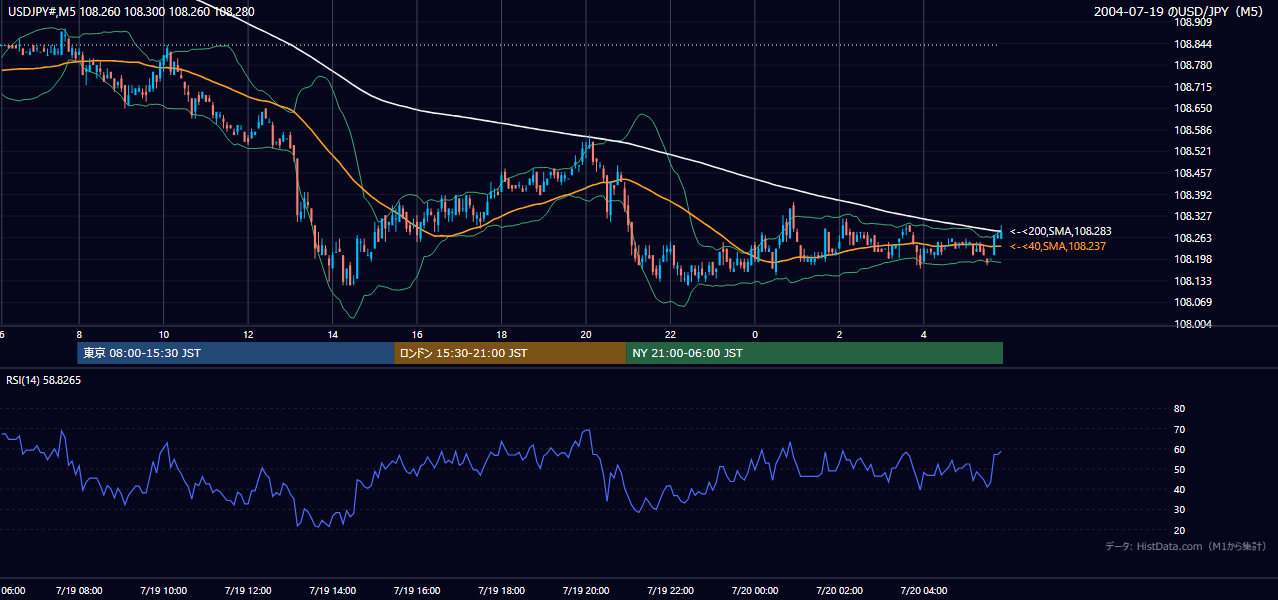Click RSI scale level 60

pyautogui.click(x=1179, y=449)
